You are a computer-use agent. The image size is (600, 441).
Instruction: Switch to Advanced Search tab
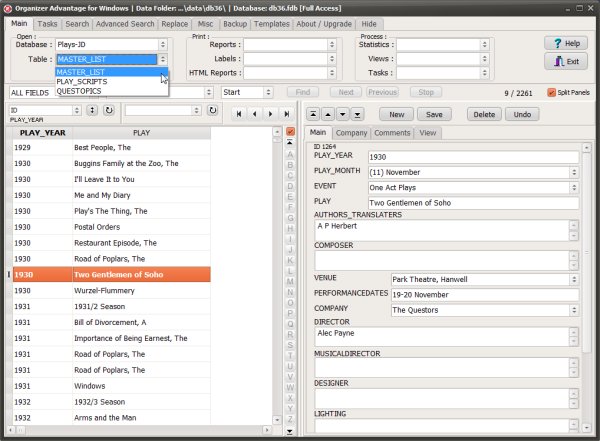tap(125, 24)
